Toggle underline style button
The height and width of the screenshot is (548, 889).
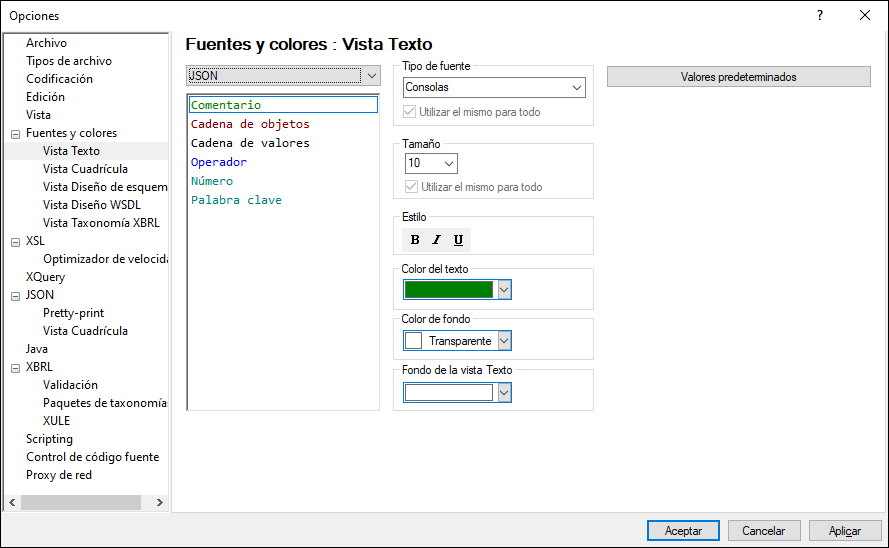point(458,240)
